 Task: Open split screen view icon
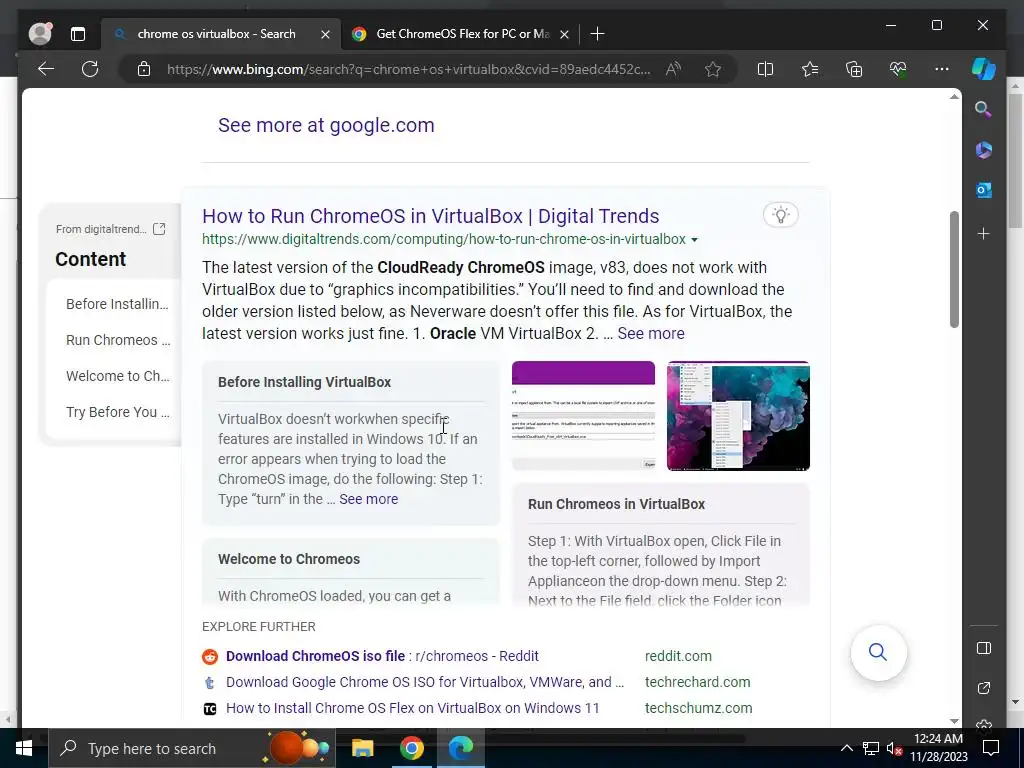pyautogui.click(x=765, y=69)
